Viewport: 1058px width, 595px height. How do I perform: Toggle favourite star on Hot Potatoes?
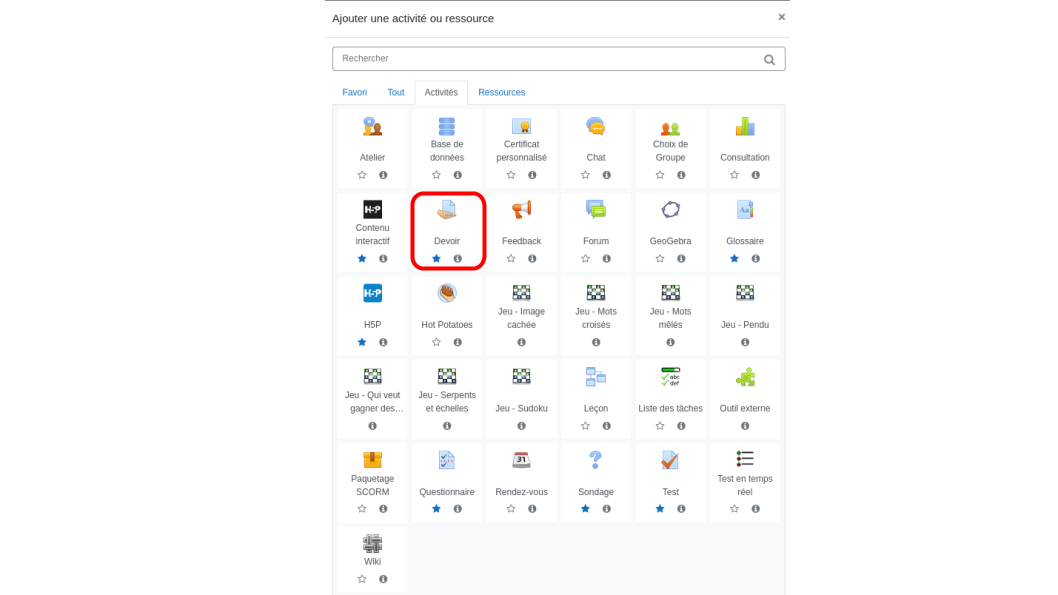tap(437, 342)
